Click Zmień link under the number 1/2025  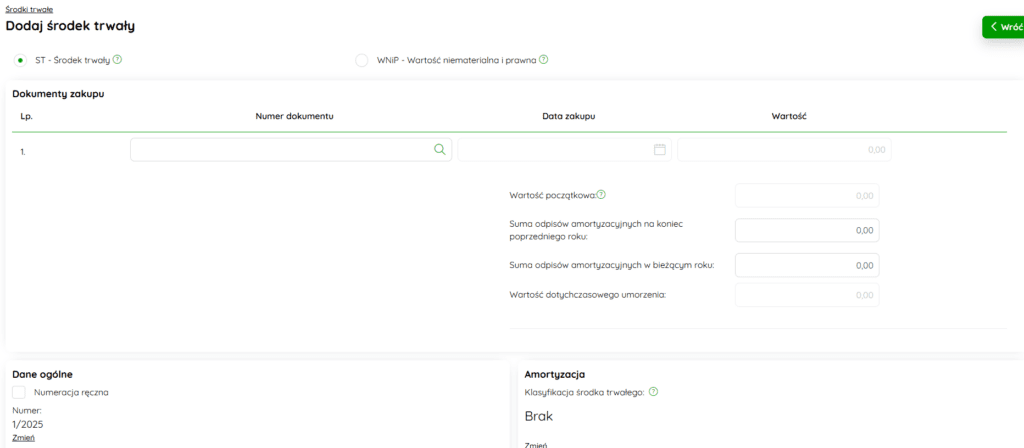pos(25,438)
